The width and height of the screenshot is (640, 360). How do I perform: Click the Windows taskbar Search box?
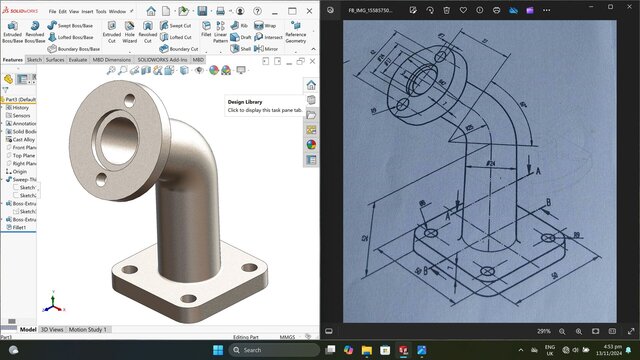pyautogui.click(x=274, y=350)
